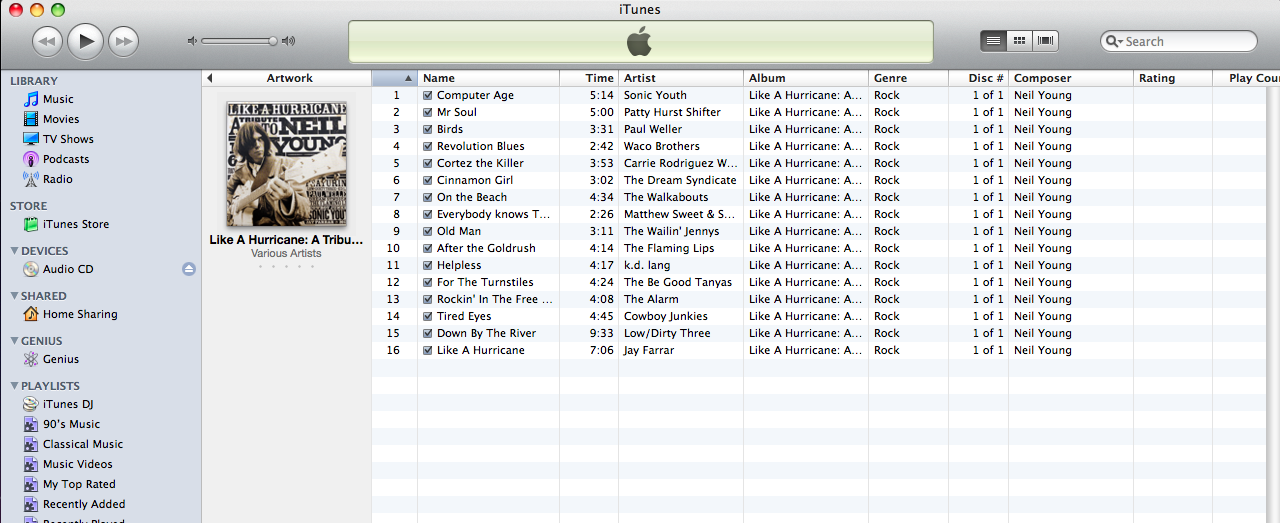Uncheck the Birds track checkbox
The image size is (1280, 523).
tap(428, 129)
